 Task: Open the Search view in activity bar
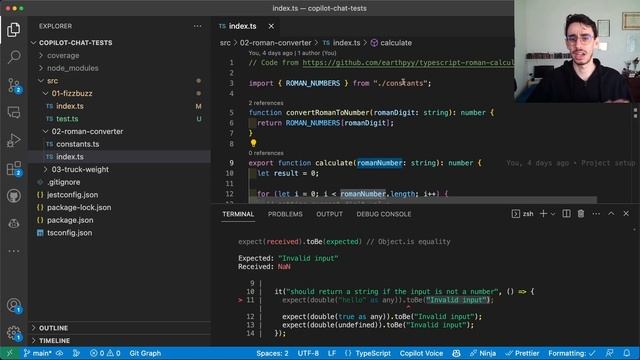coord(13,57)
